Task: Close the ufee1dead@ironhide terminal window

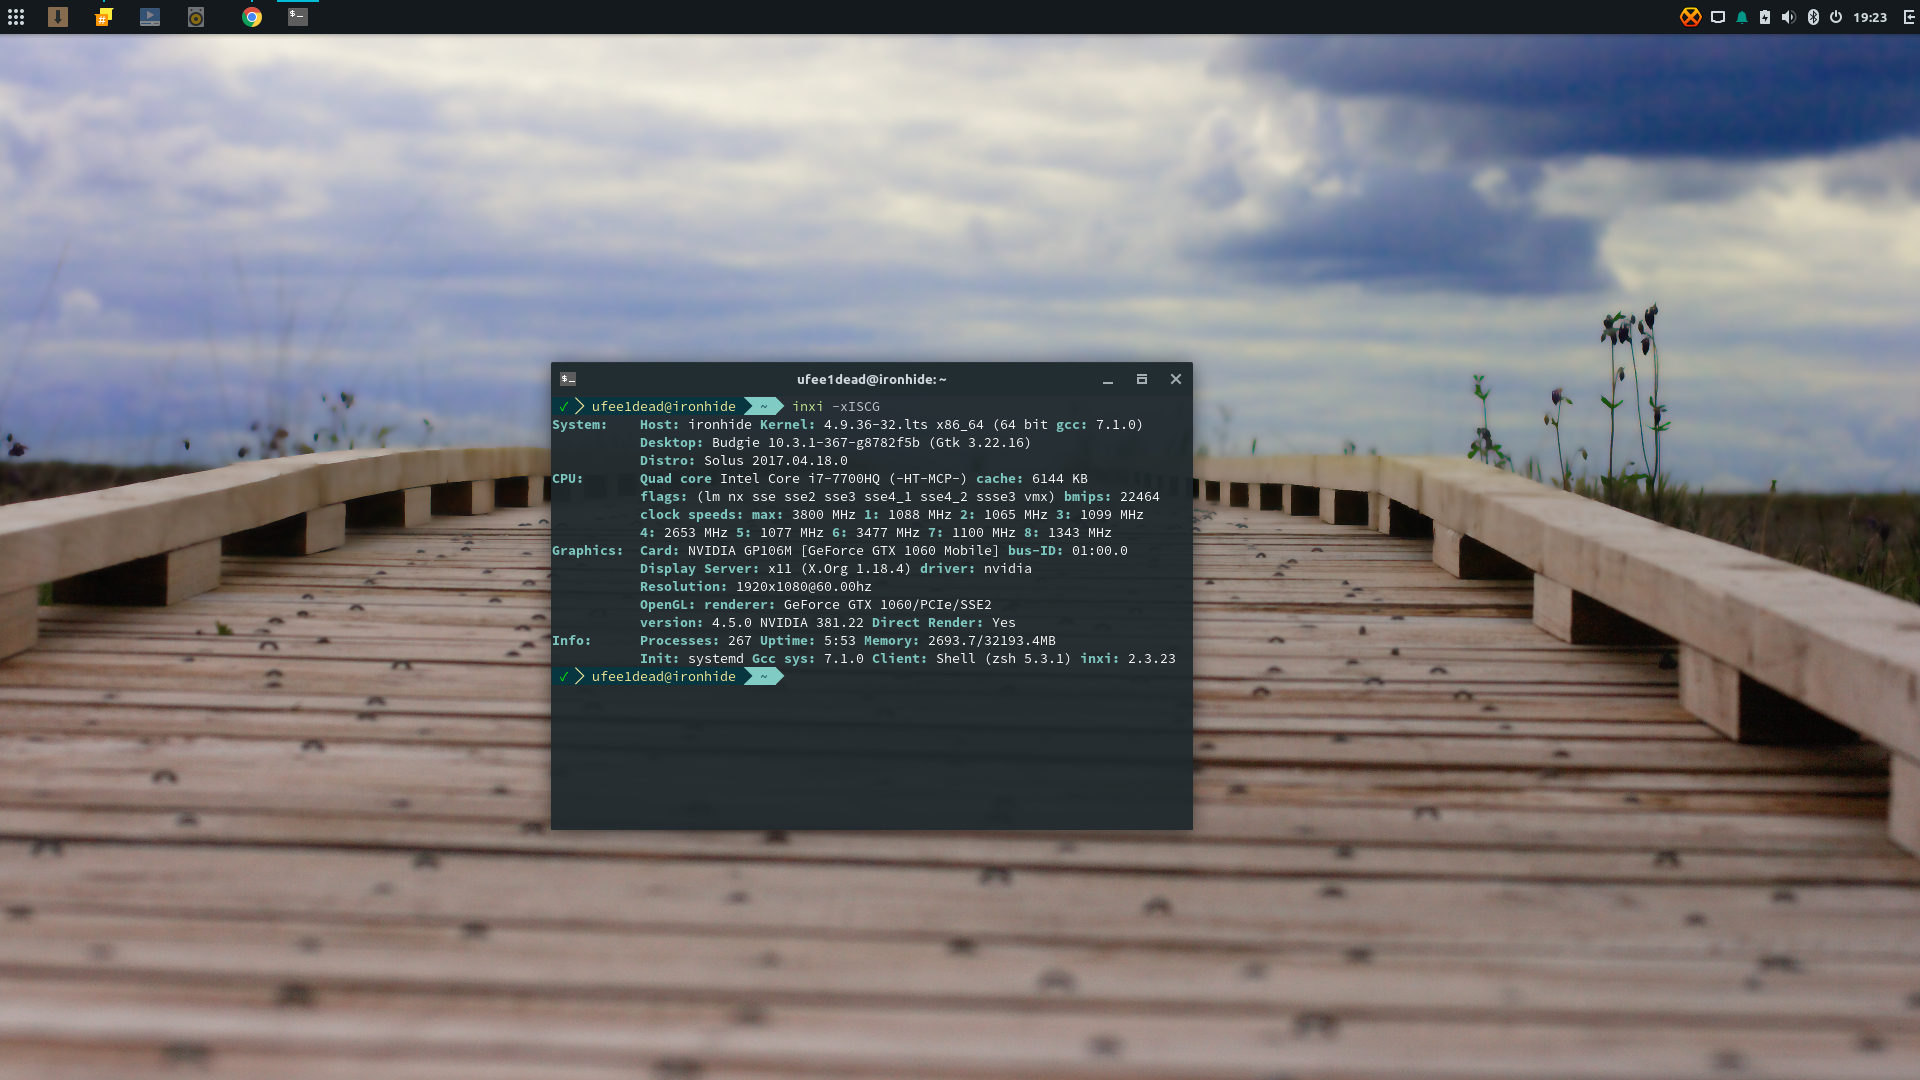Action: [x=1176, y=379]
